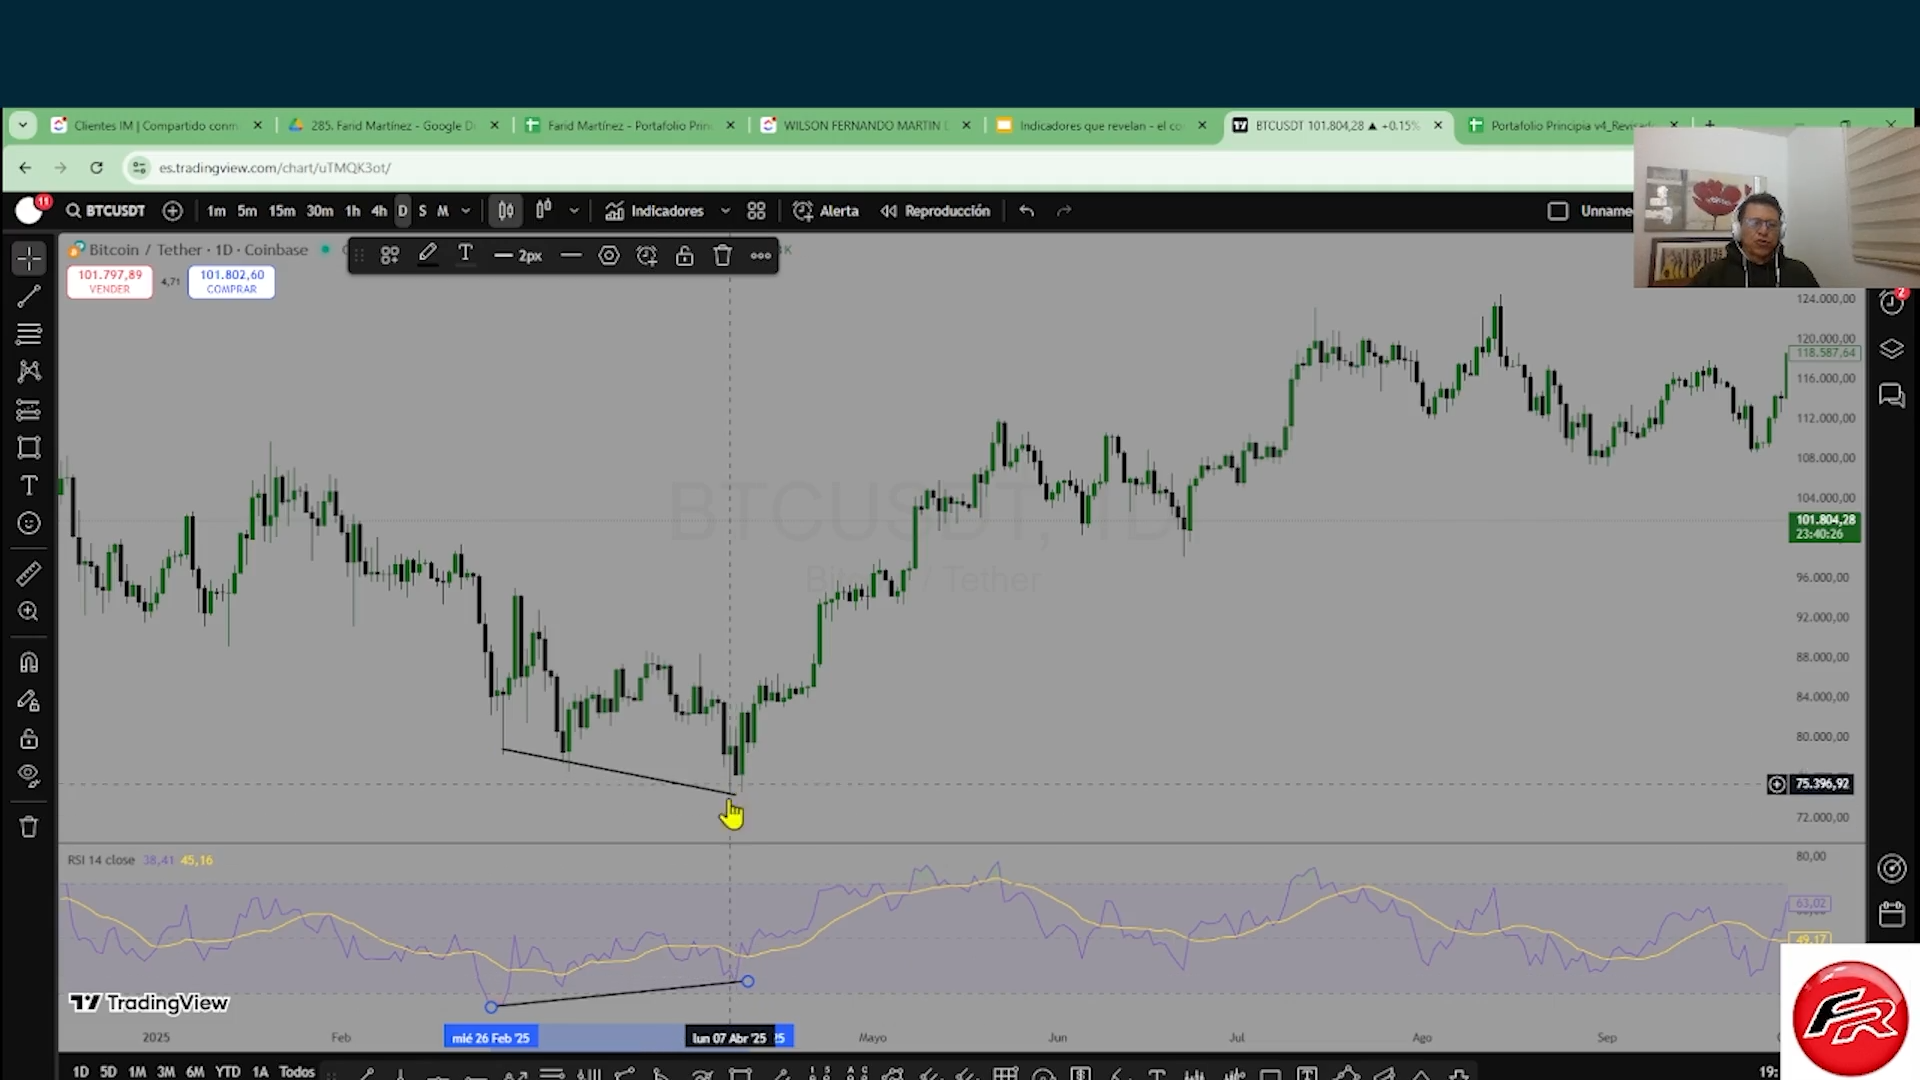The width and height of the screenshot is (1920, 1080).
Task: Select the text tool in left sidebar
Action: click(x=29, y=486)
